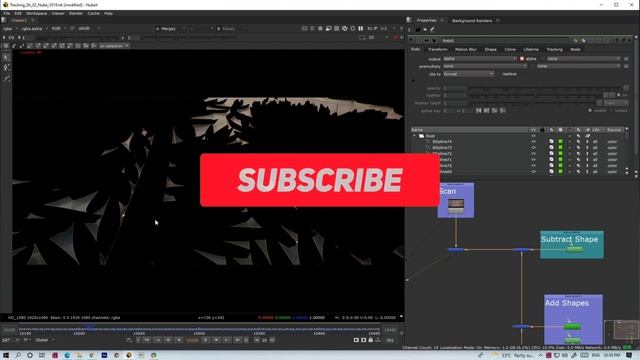Image resolution: width=640 pixels, height=360 pixels.
Task: Open the Global frame range dropdown
Action: tap(44, 340)
